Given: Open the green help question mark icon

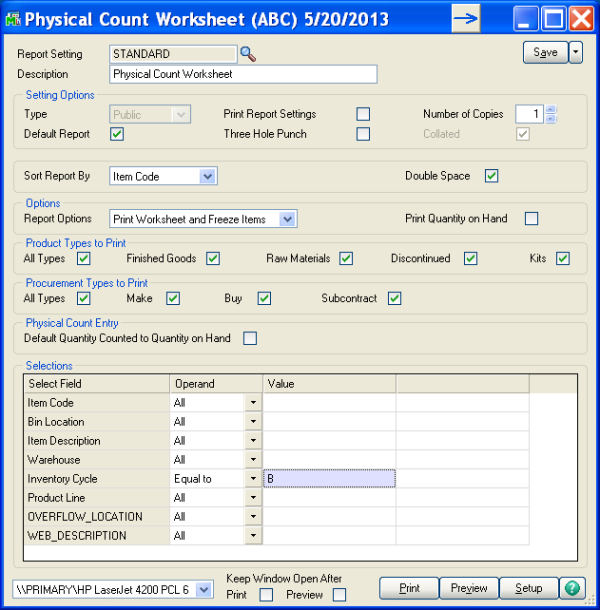Looking at the screenshot, I should pos(572,588).
